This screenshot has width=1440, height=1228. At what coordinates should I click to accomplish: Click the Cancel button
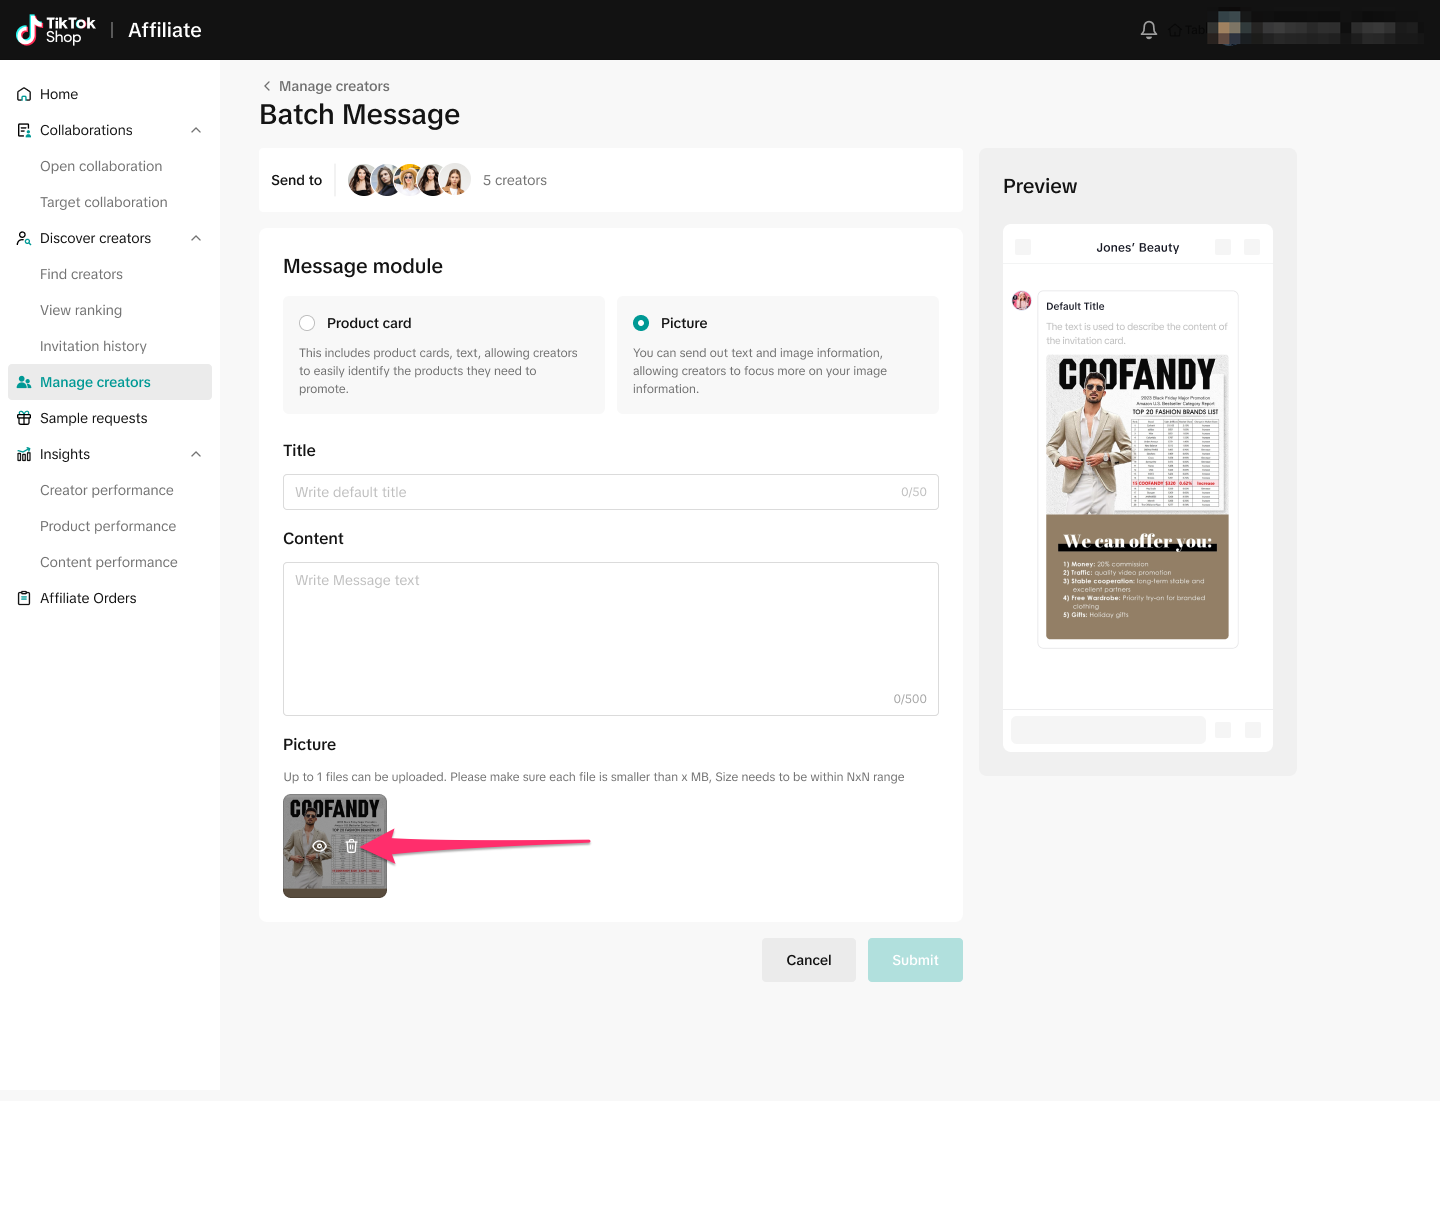point(808,960)
